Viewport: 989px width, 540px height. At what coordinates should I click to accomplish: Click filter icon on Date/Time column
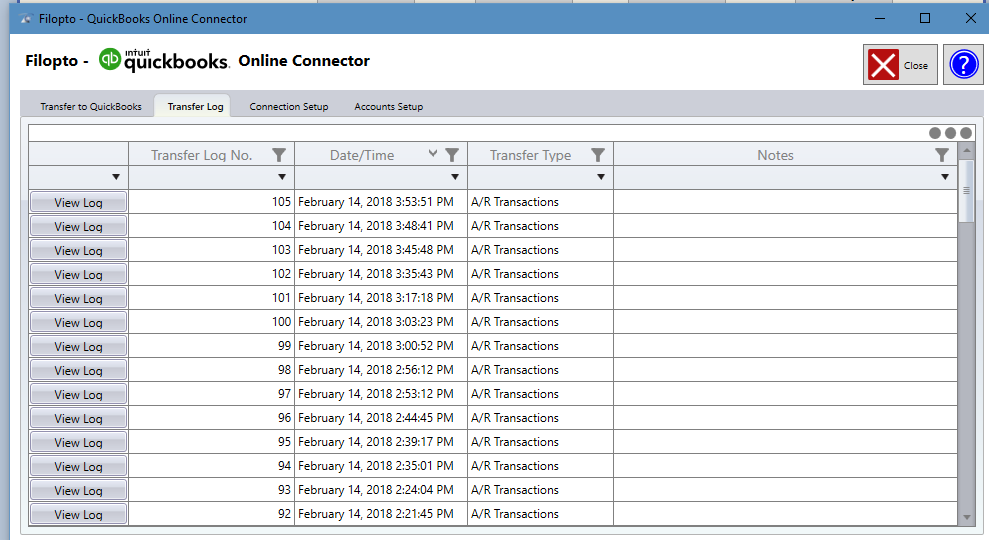tap(452, 155)
